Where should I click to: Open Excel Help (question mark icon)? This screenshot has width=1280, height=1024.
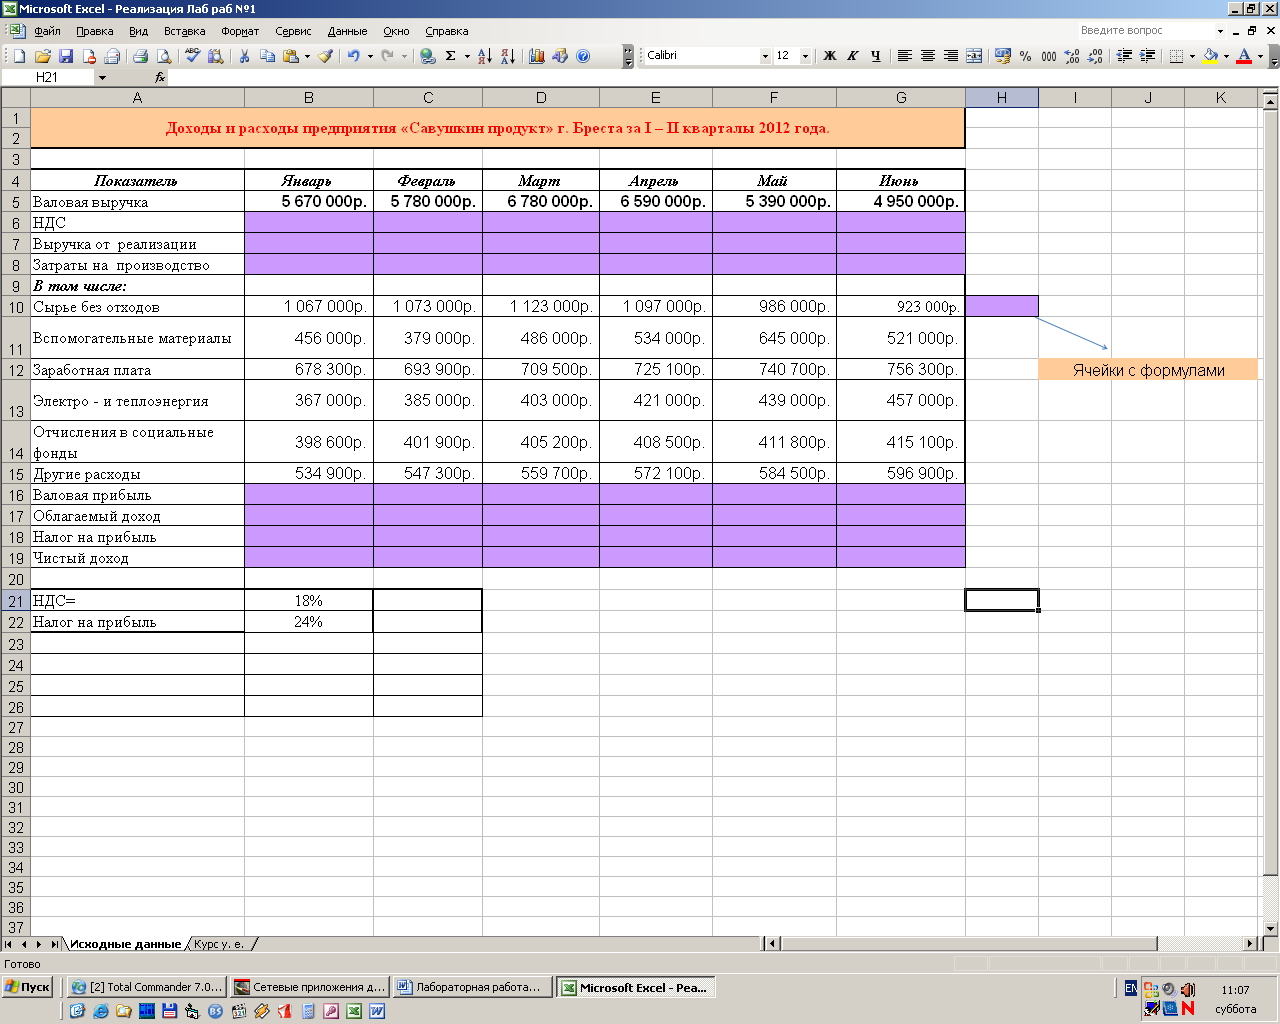click(x=583, y=56)
